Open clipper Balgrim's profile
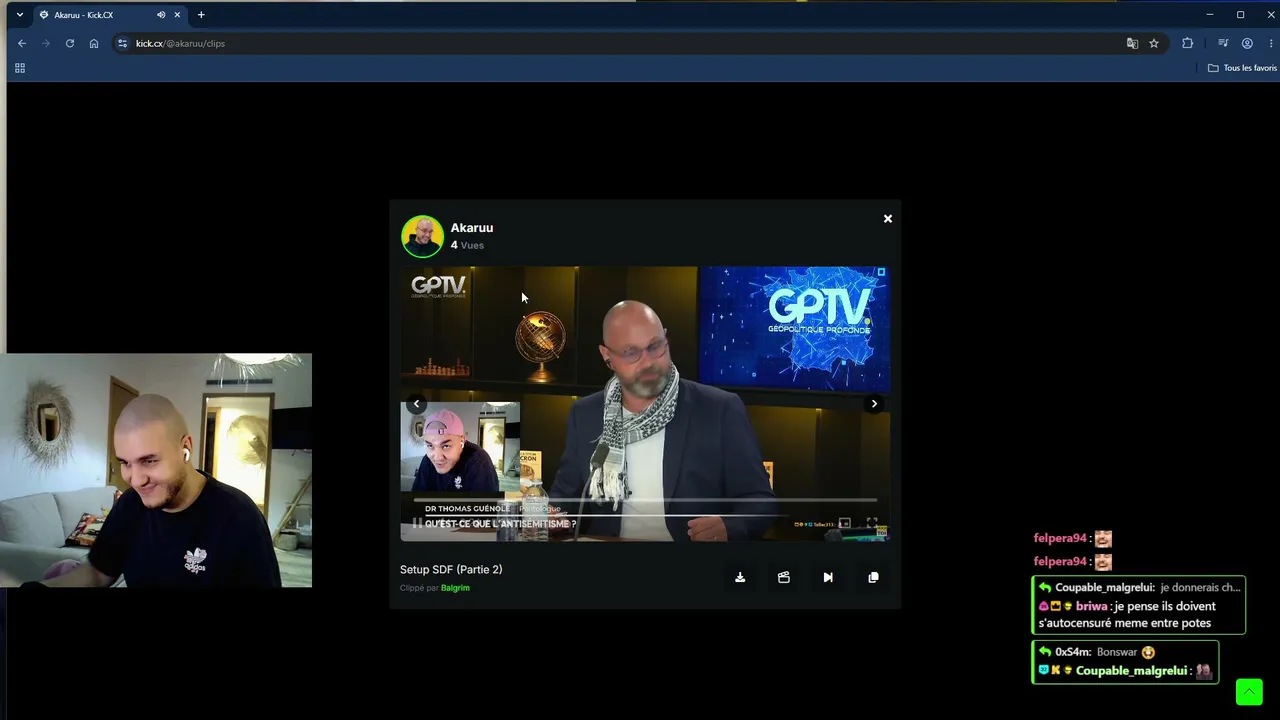This screenshot has width=1280, height=720. tap(455, 588)
